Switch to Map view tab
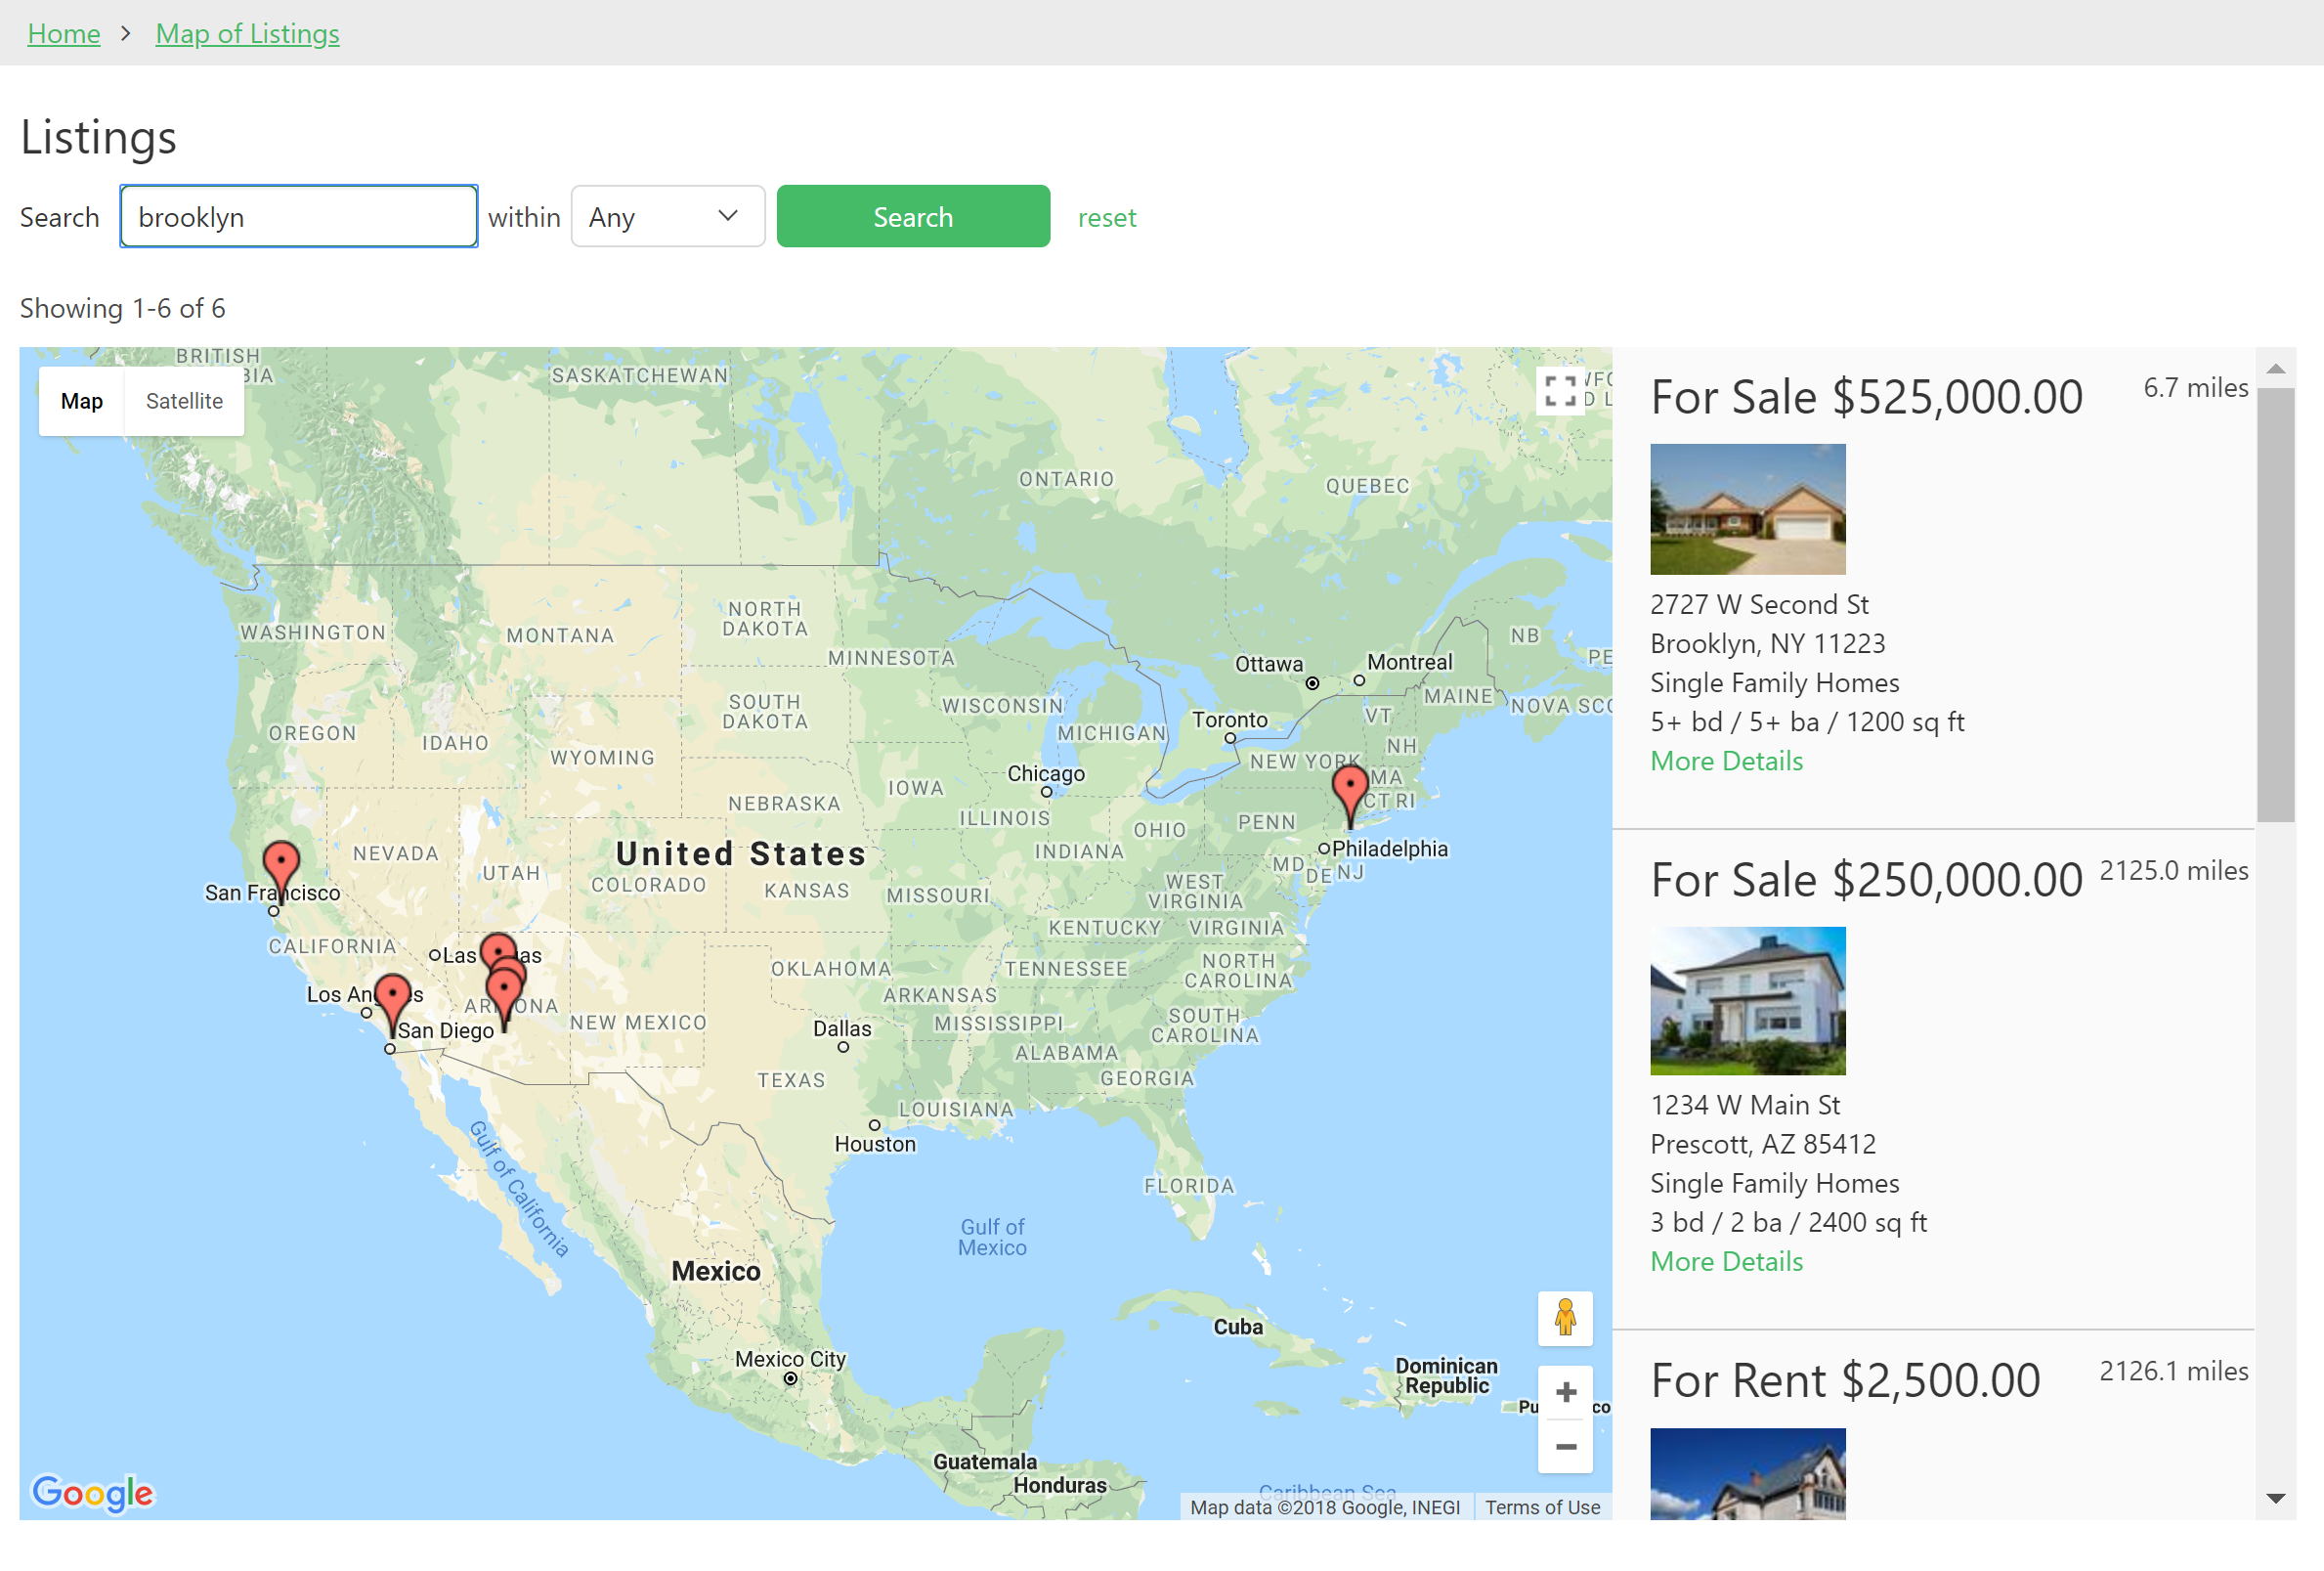This screenshot has width=2324, height=1571. tap(80, 400)
